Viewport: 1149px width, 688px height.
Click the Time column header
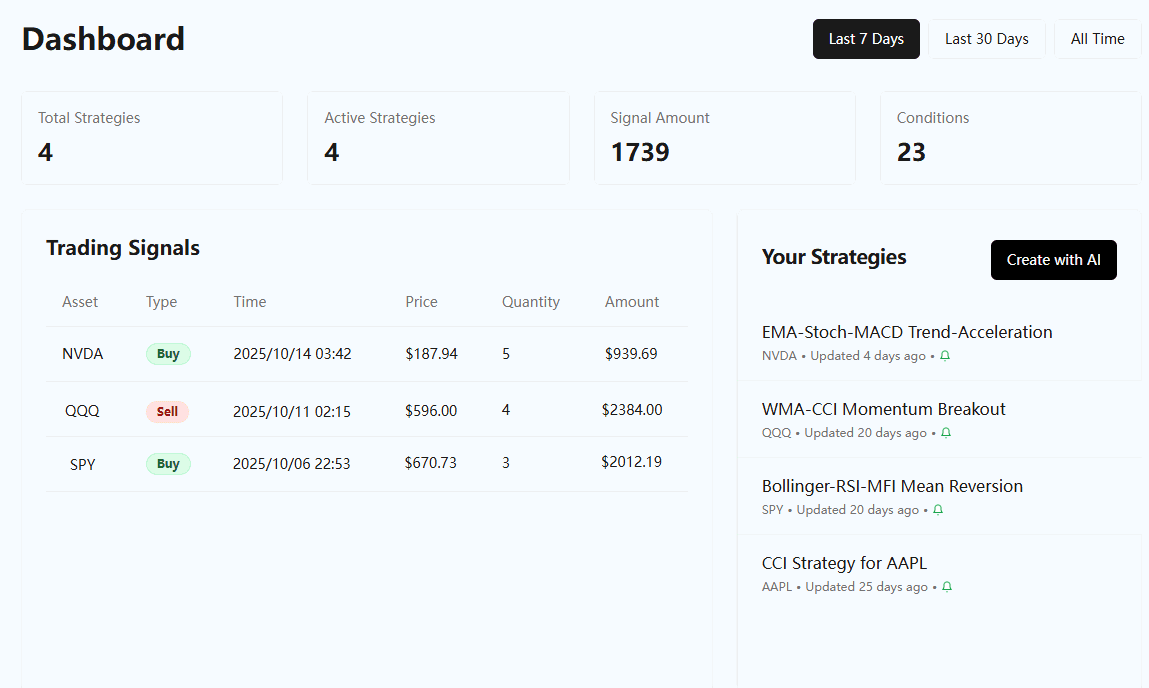pyautogui.click(x=250, y=302)
